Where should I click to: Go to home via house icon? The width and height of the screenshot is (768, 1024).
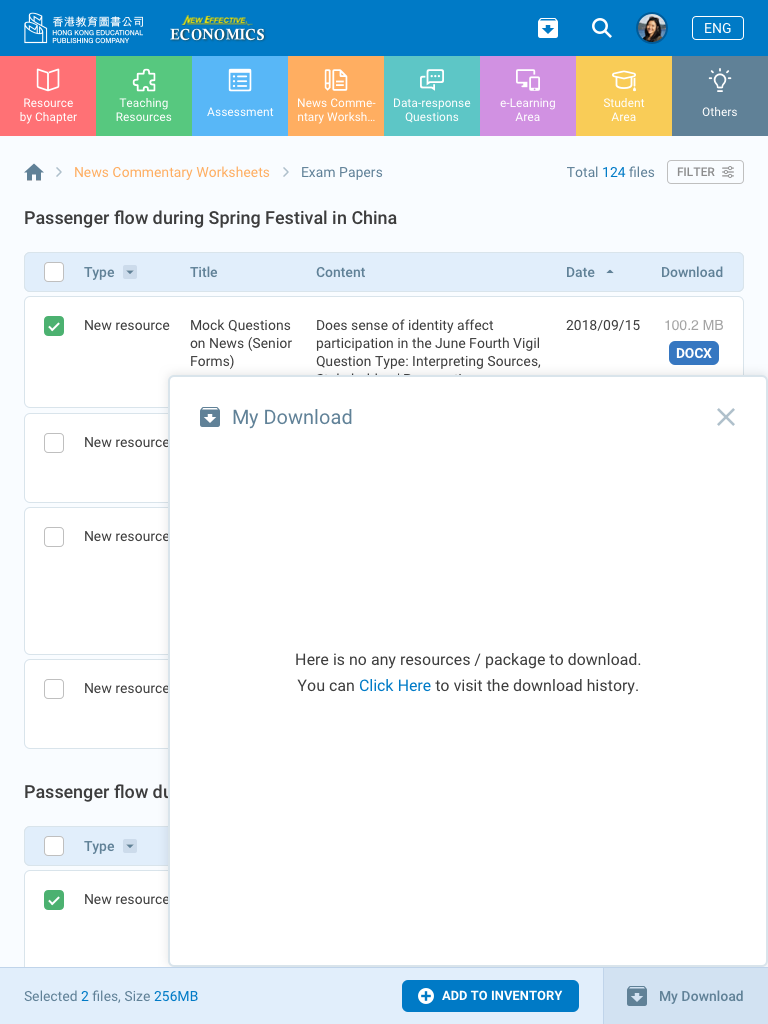click(x=34, y=172)
